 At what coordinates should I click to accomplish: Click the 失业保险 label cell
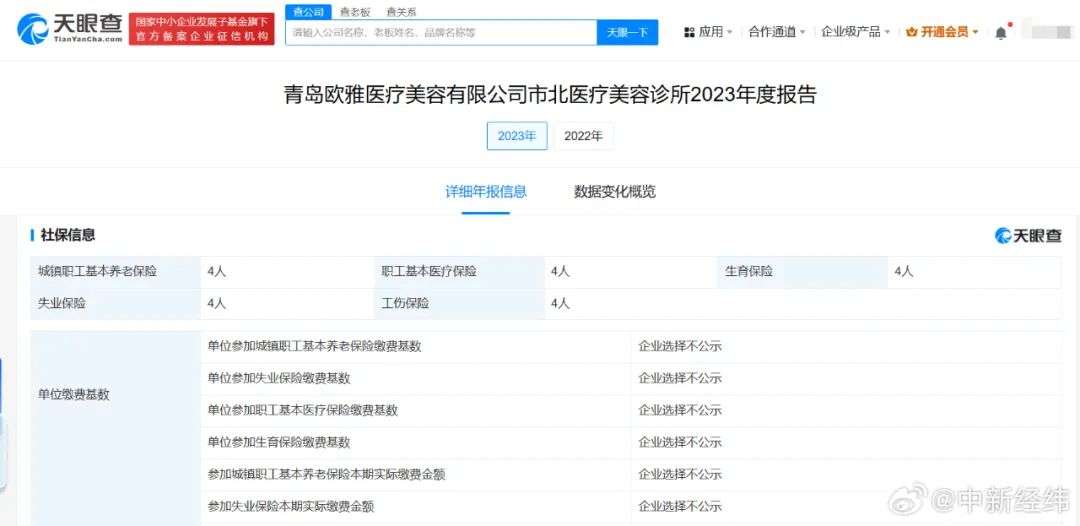coord(116,303)
